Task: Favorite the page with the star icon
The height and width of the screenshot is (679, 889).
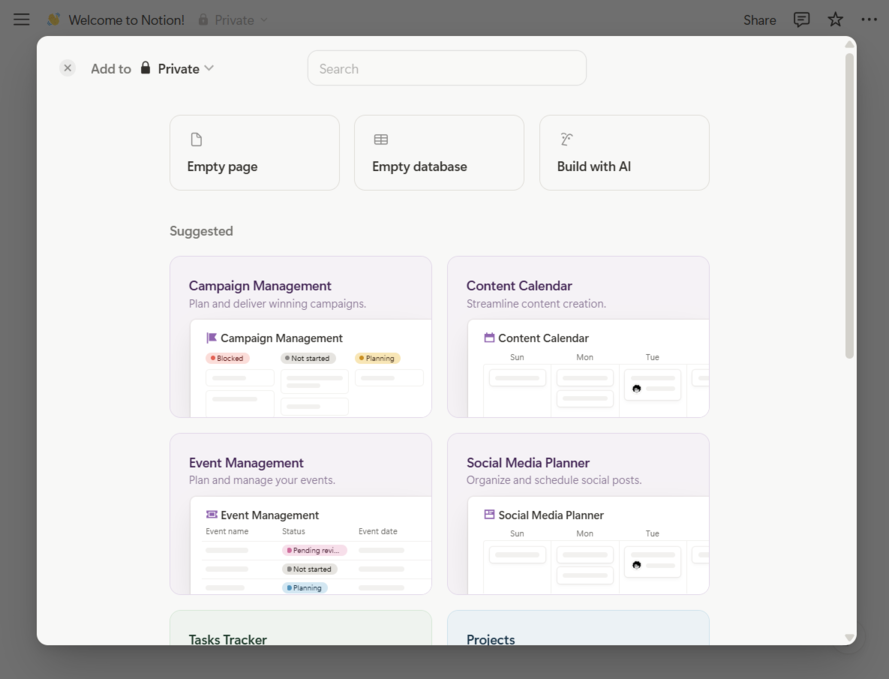Action: point(835,20)
